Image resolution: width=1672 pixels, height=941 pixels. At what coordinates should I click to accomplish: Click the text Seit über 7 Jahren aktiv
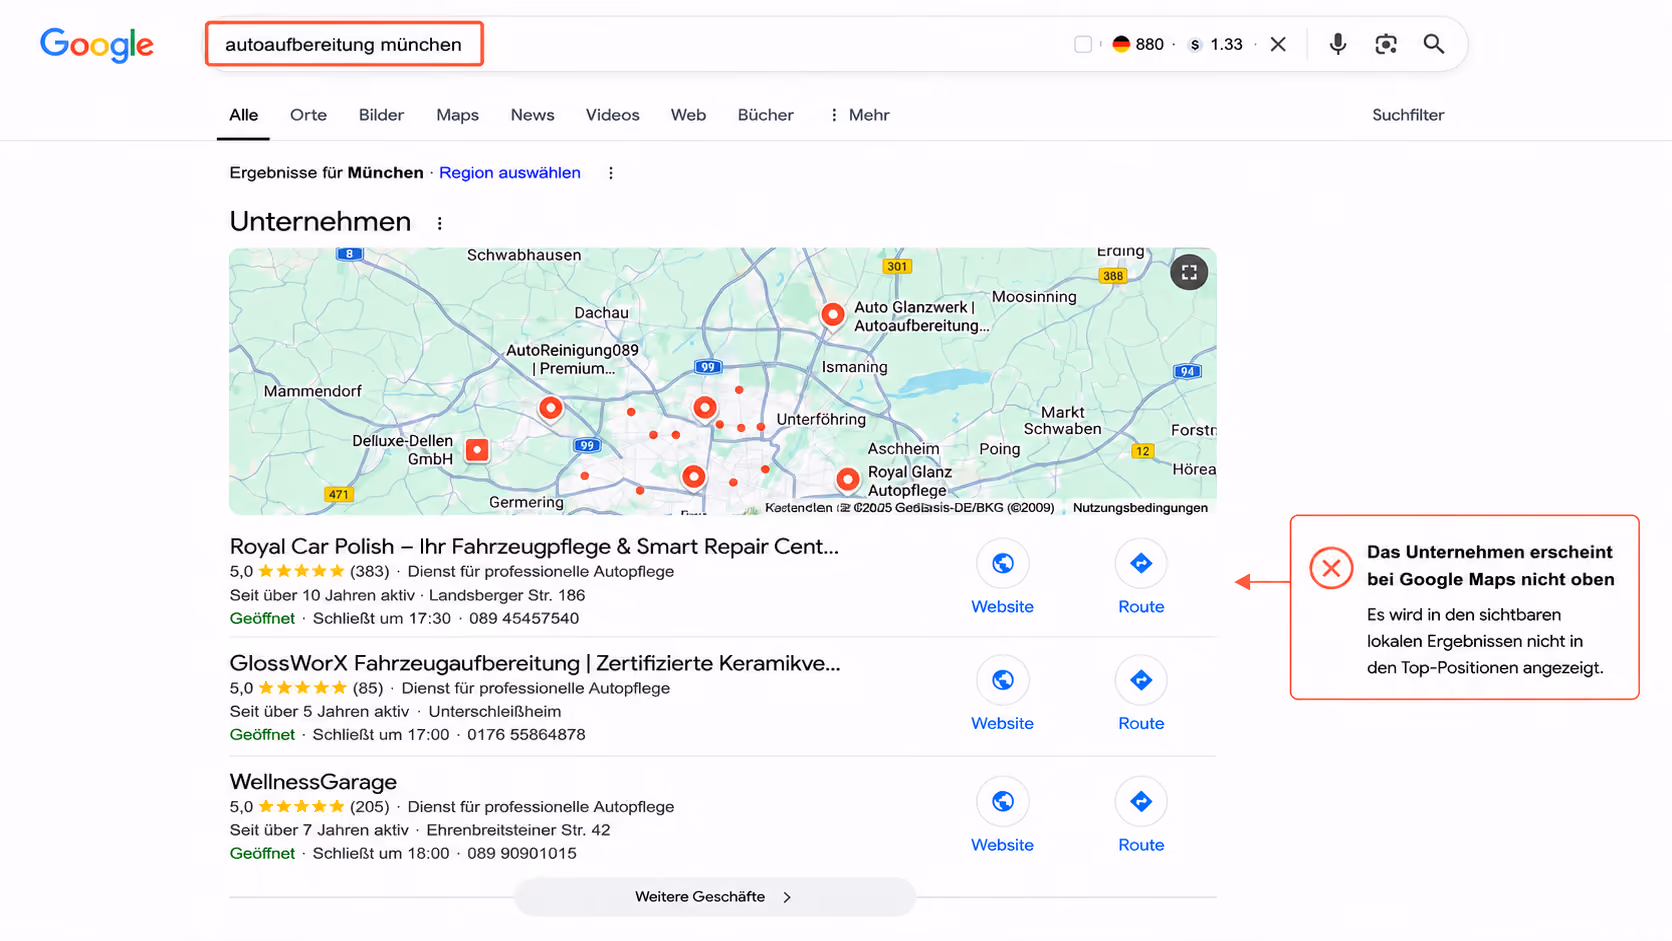(319, 830)
